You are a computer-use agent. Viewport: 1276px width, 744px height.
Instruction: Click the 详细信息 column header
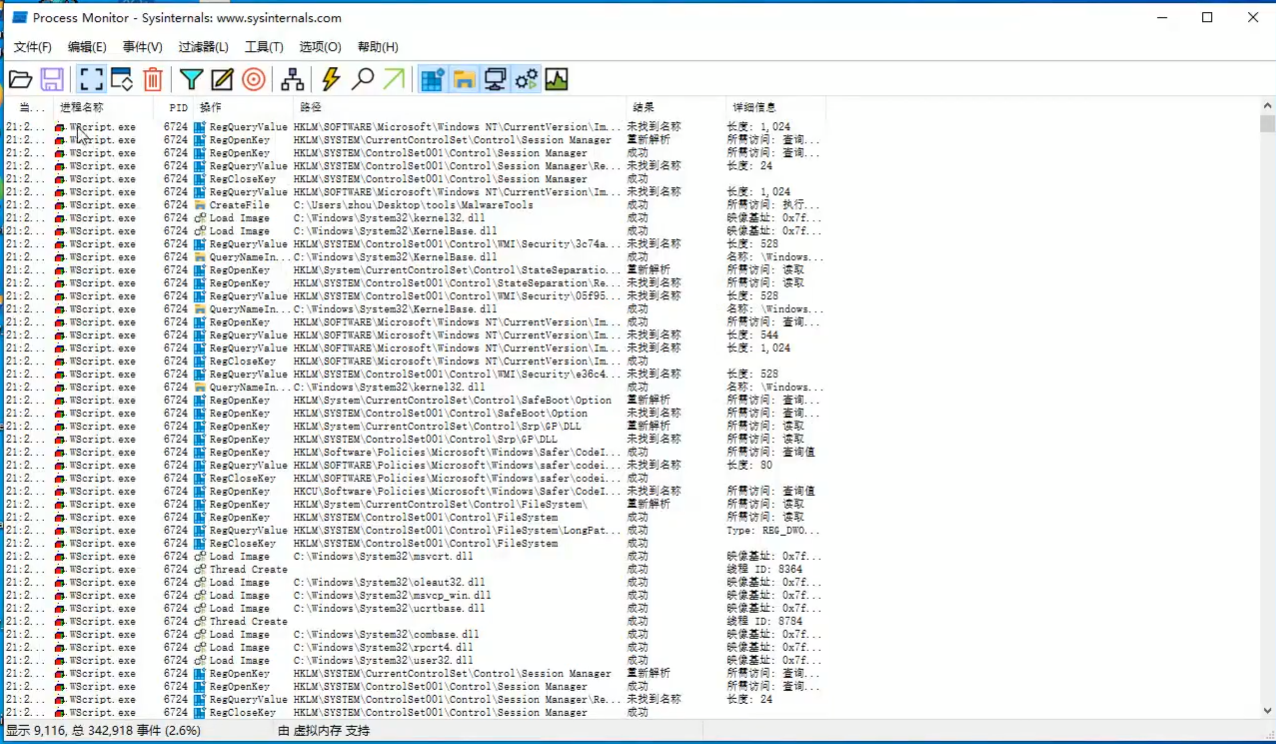pyautogui.click(x=776, y=107)
